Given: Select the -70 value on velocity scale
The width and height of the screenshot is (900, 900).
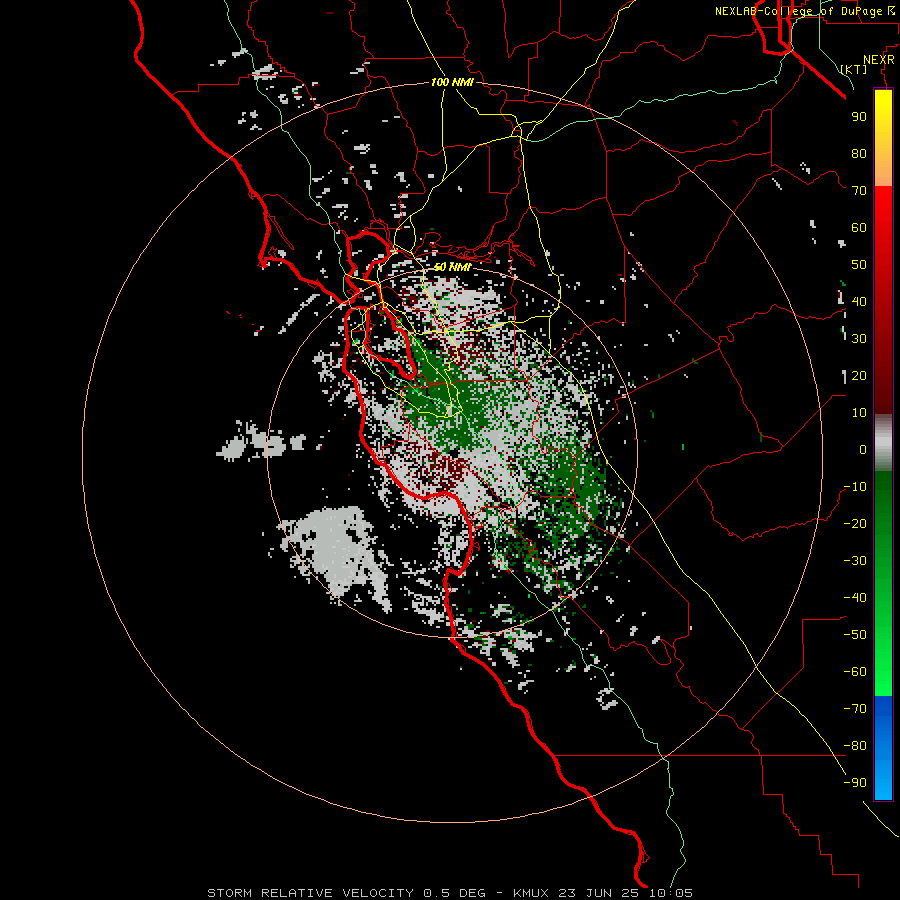Looking at the screenshot, I should tap(855, 709).
